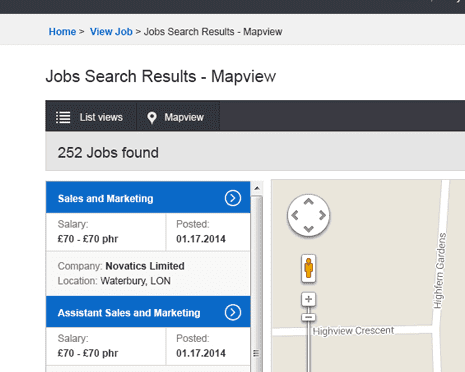
Task: Open the Assistant Sales and Marketing arrow icon
Action: pyautogui.click(x=233, y=313)
